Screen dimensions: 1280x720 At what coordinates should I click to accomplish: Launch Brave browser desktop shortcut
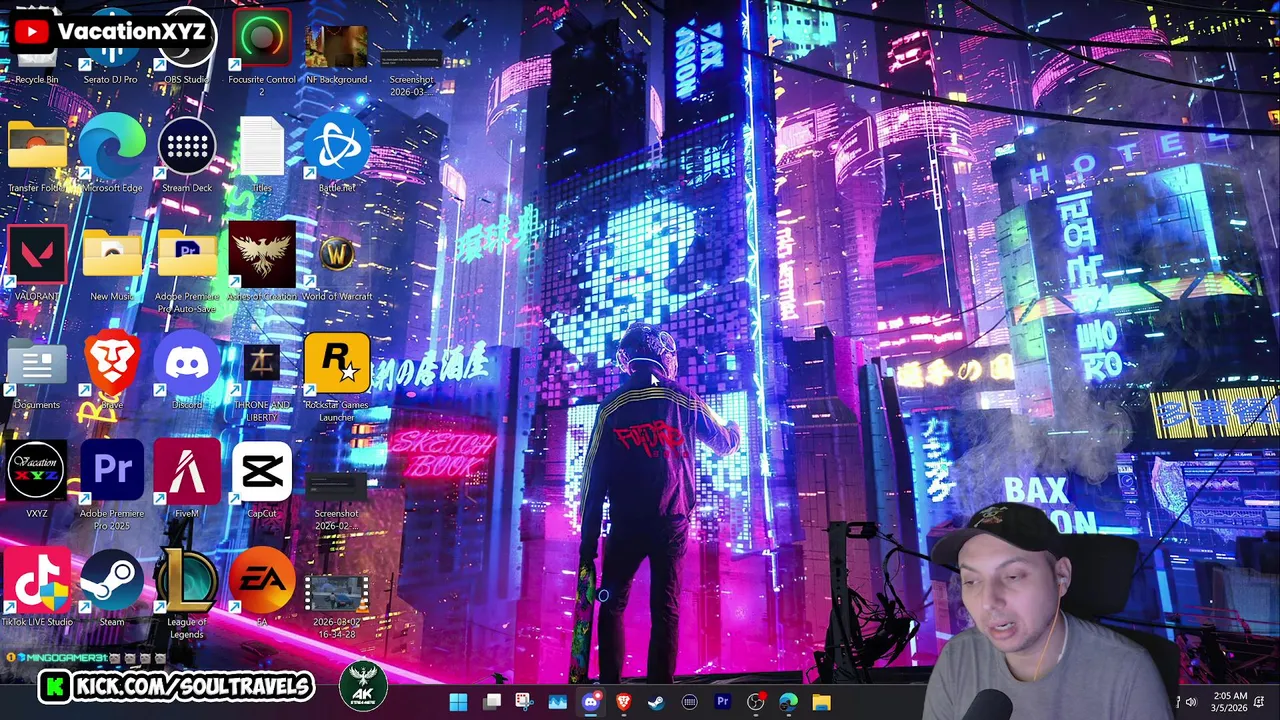[x=112, y=370]
